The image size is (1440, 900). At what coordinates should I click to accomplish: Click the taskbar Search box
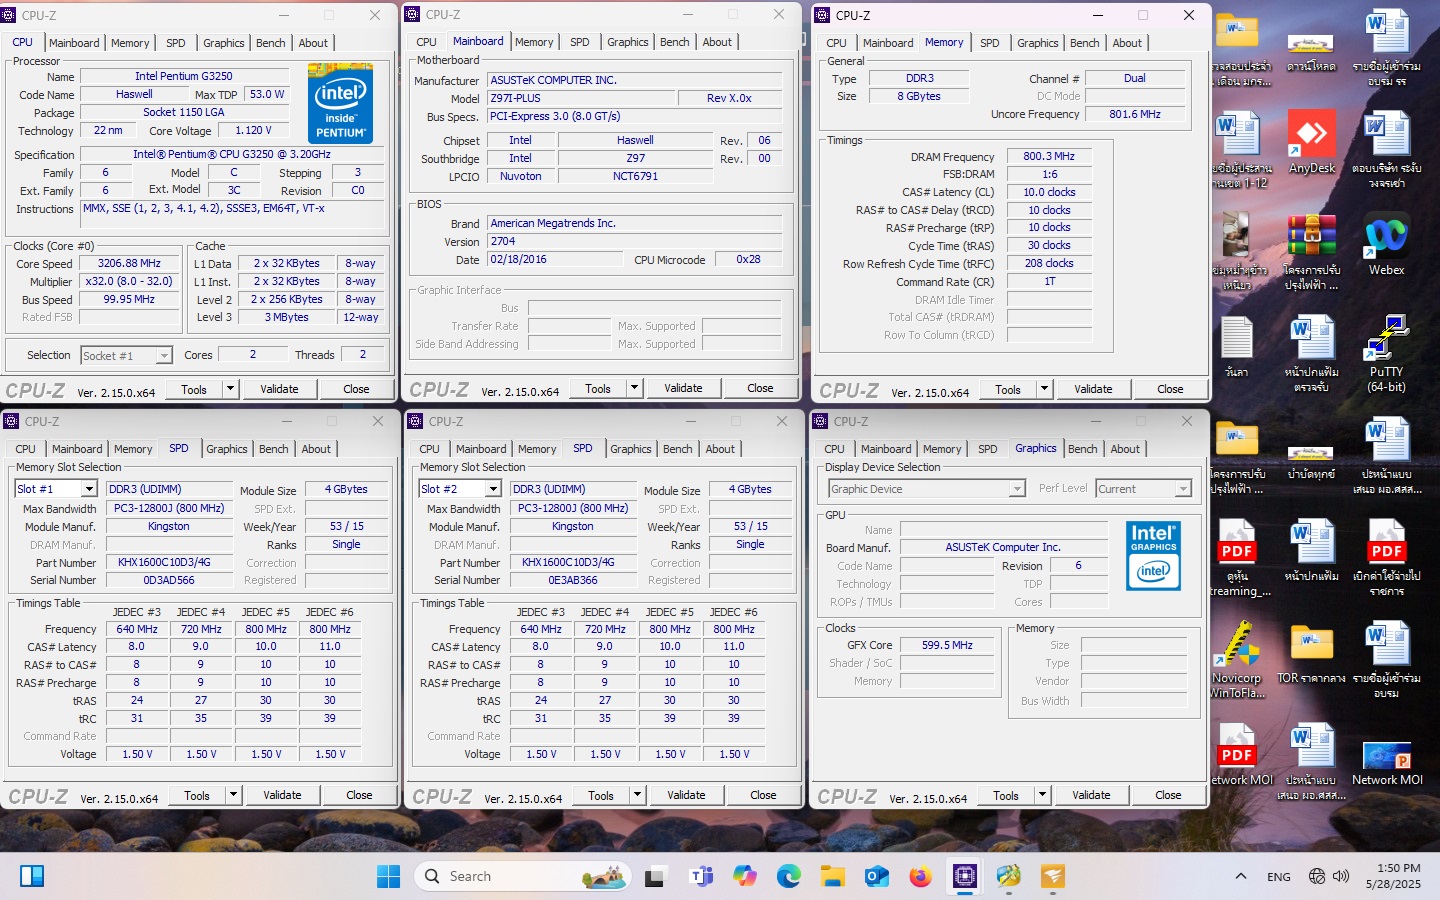(523, 877)
